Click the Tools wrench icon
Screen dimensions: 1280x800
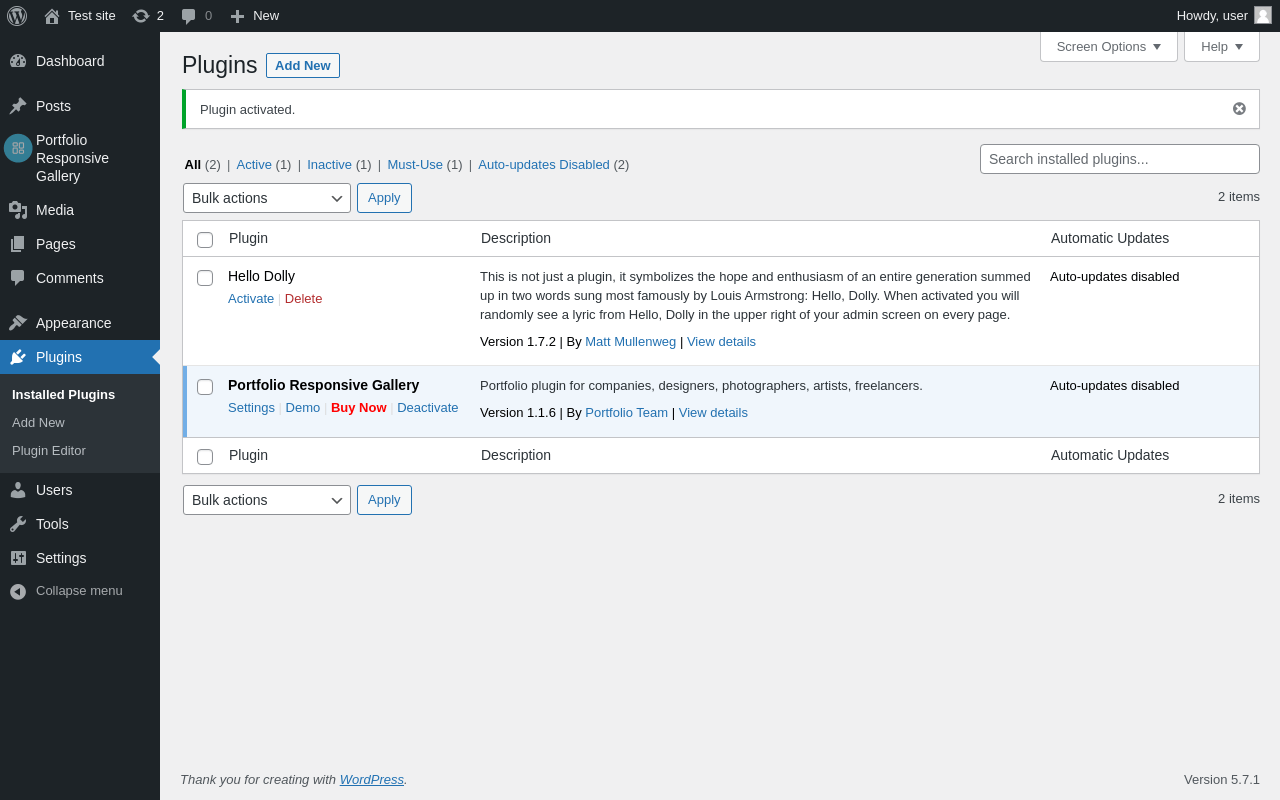[18, 524]
